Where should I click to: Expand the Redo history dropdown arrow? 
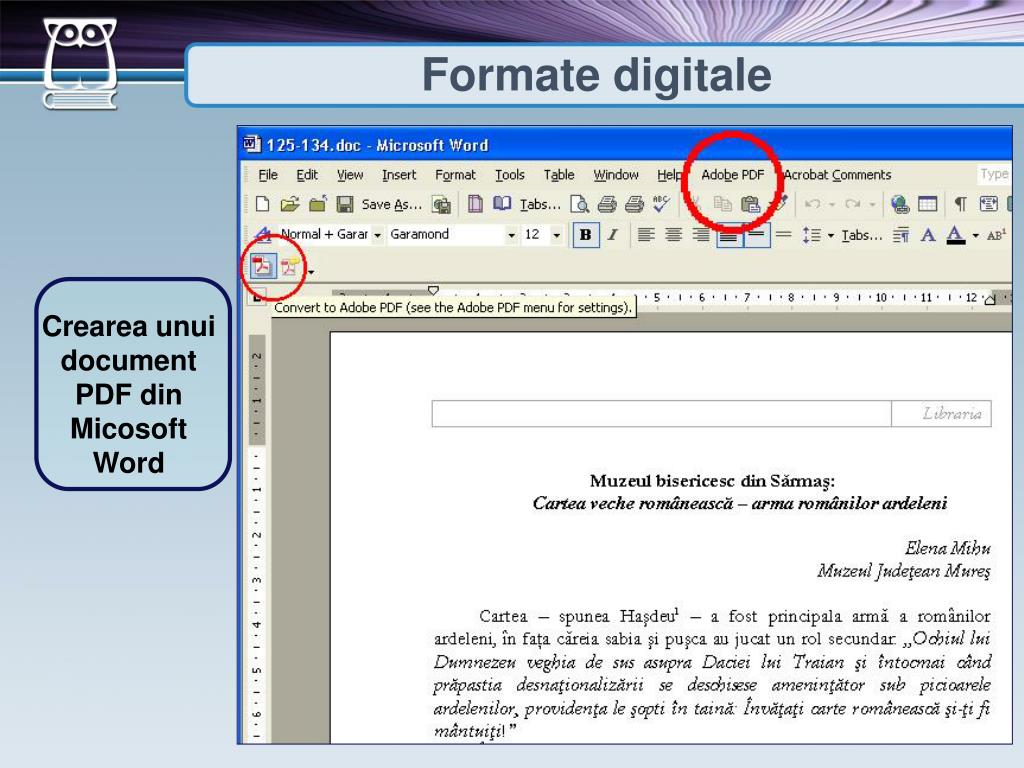point(872,204)
